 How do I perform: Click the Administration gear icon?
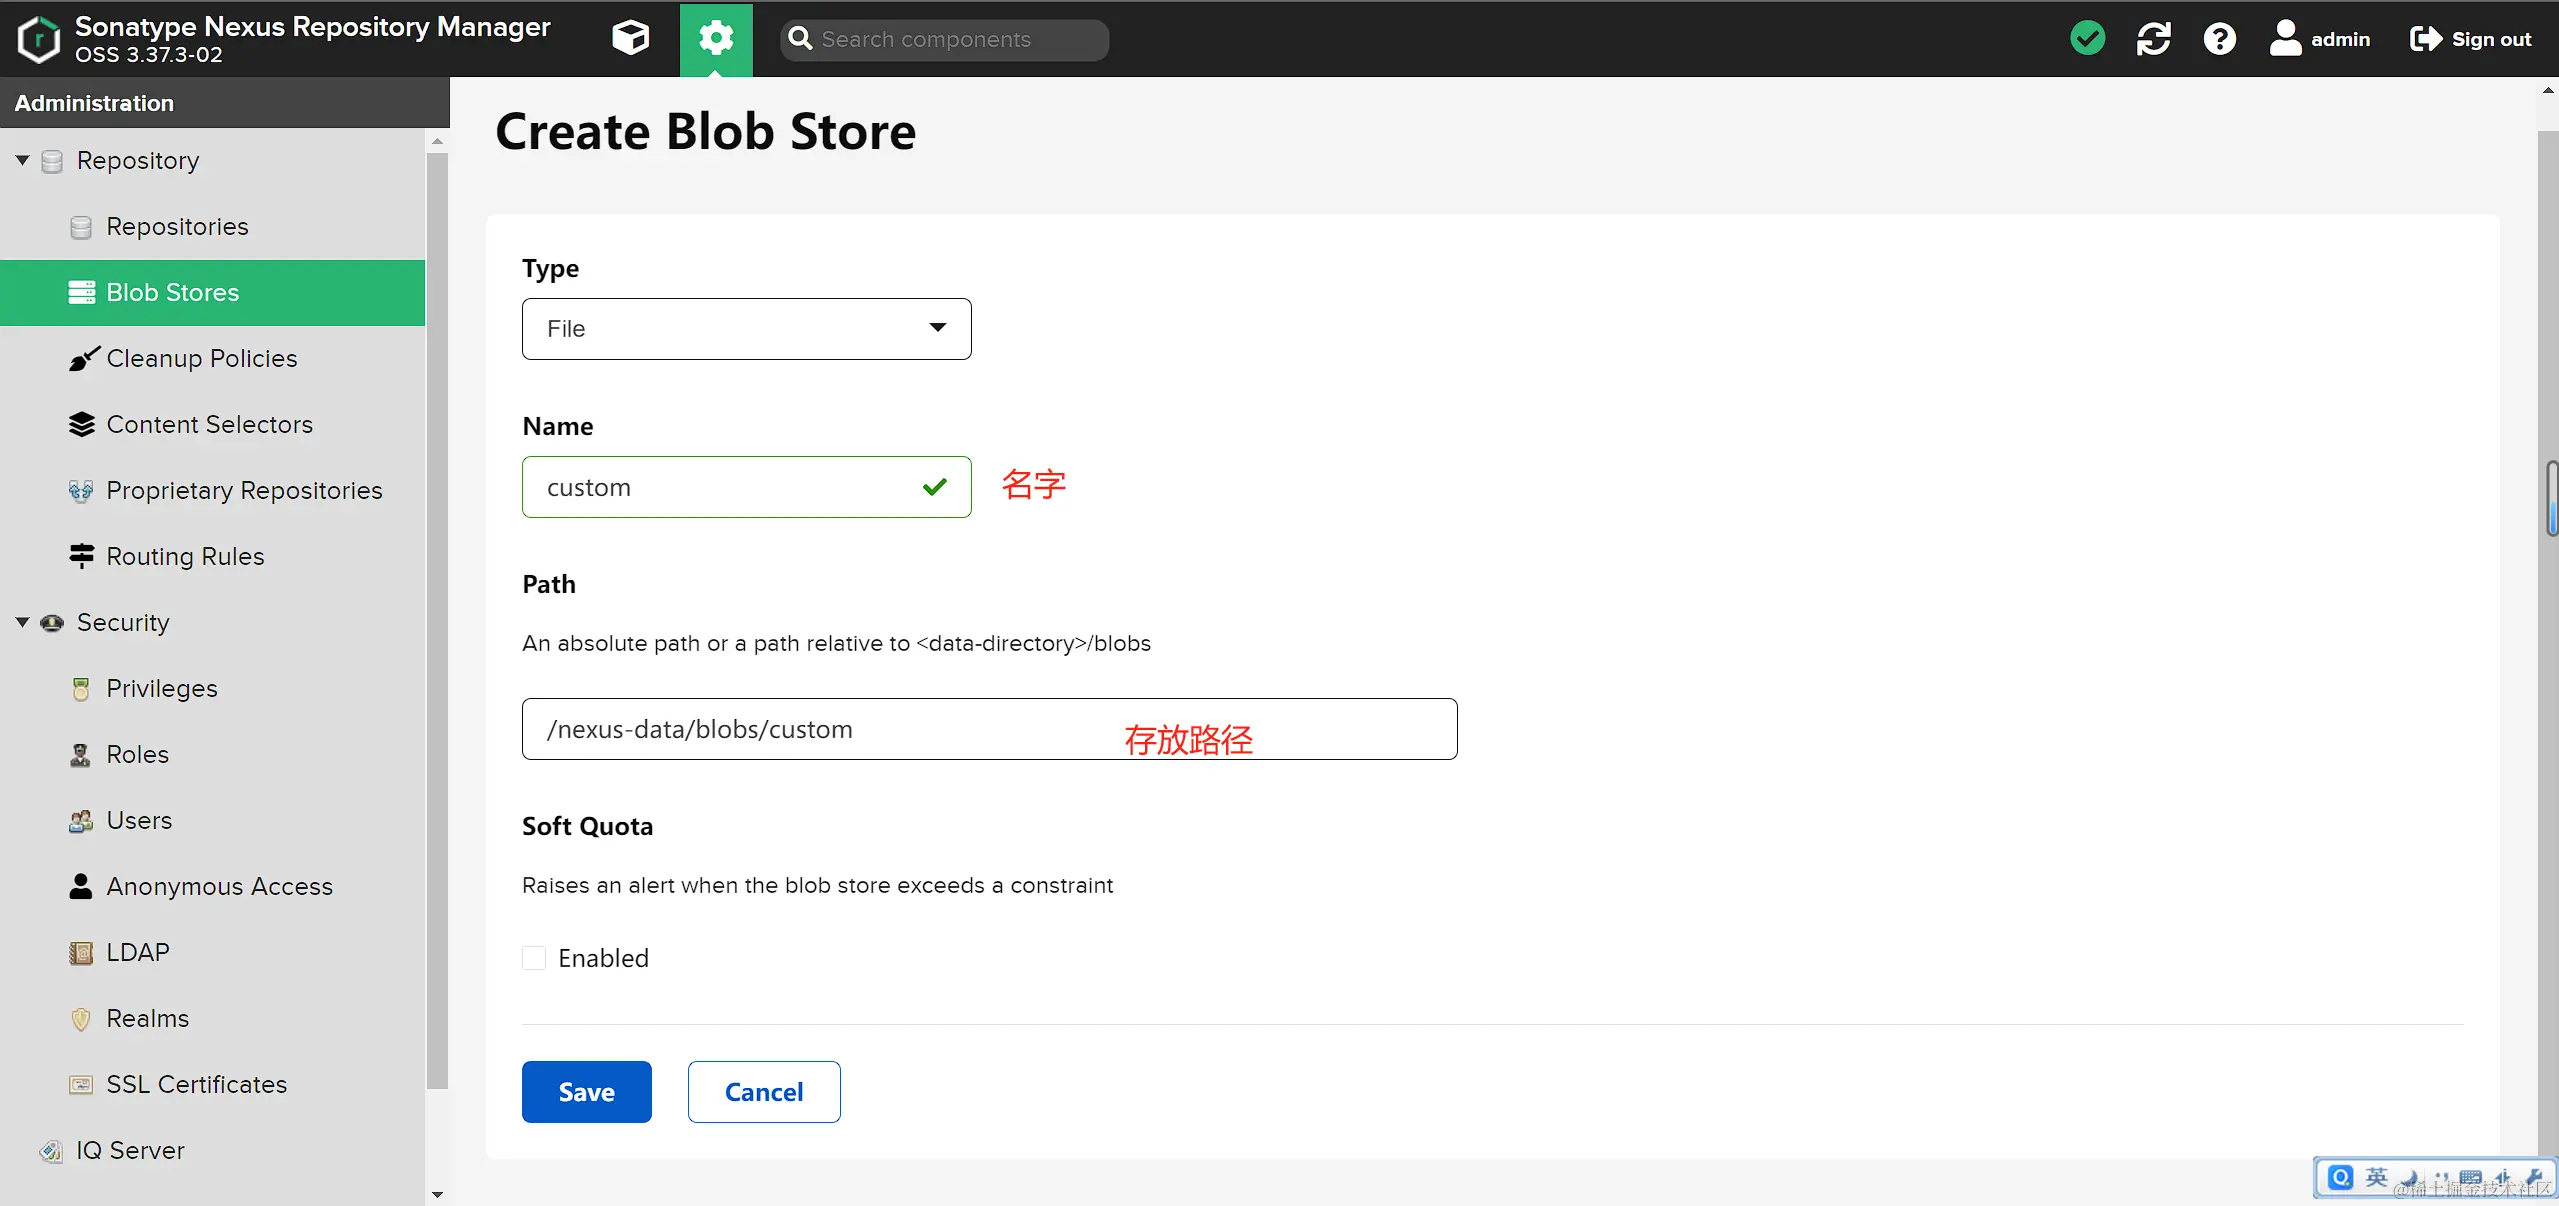[x=716, y=39]
